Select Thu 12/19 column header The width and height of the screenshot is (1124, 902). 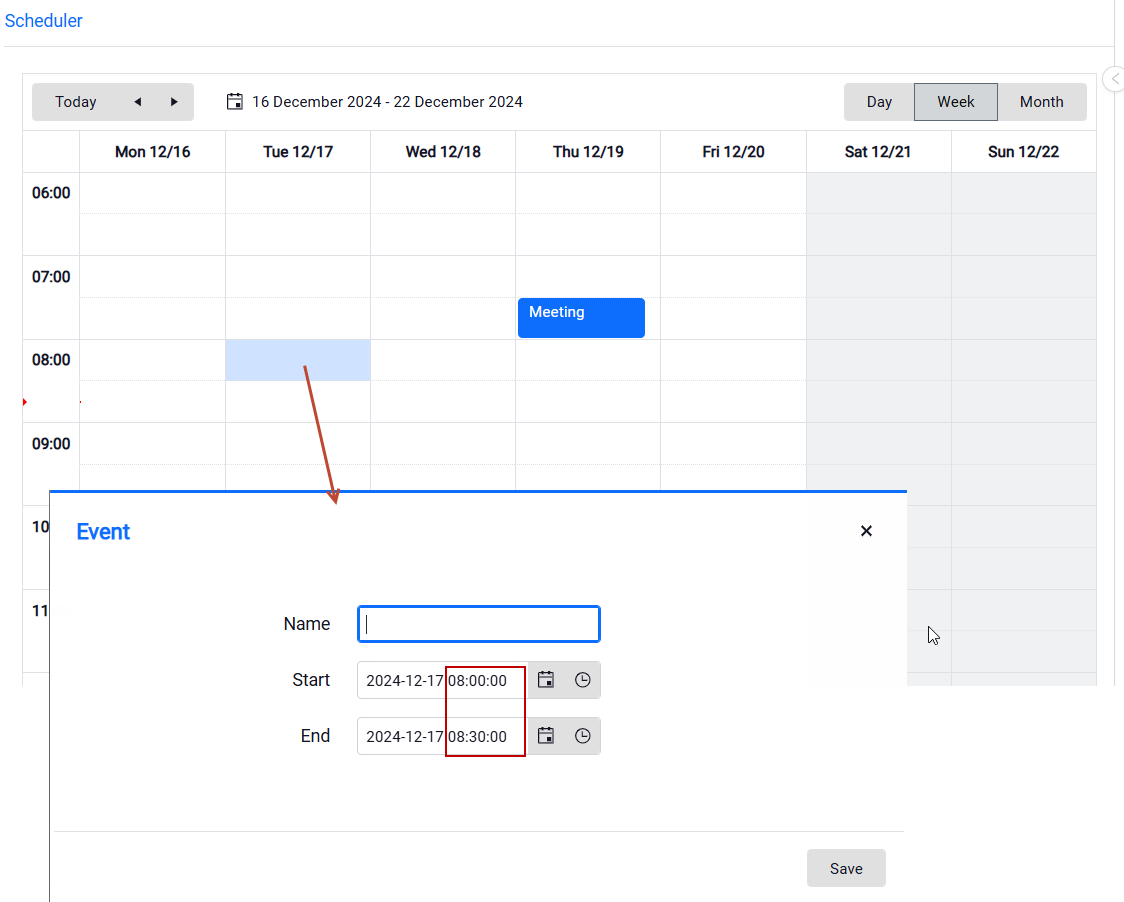(589, 152)
